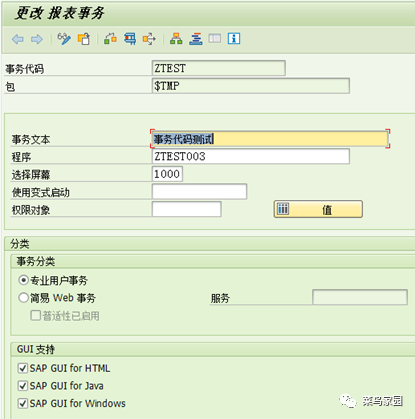Click the check objects toolbar icon
415x419 pixels.
[x=110, y=39]
